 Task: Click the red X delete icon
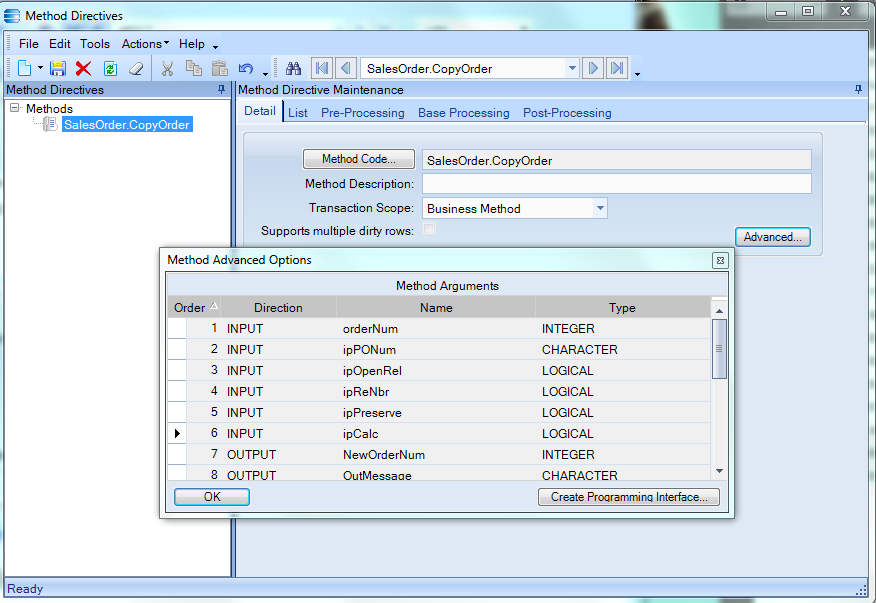click(84, 68)
